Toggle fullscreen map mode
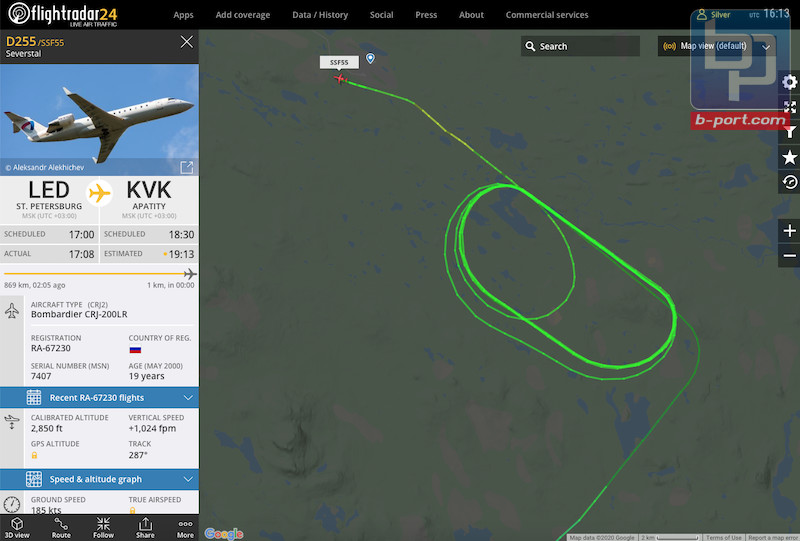 (789, 107)
